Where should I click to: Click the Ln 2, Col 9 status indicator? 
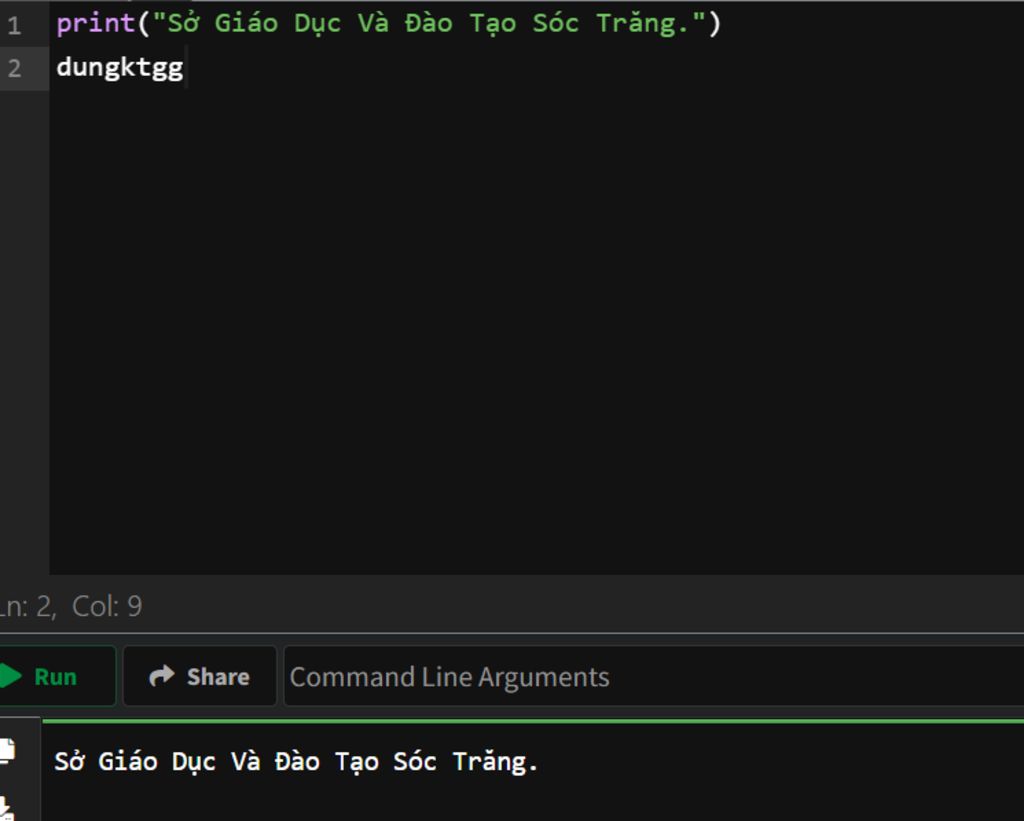72,606
